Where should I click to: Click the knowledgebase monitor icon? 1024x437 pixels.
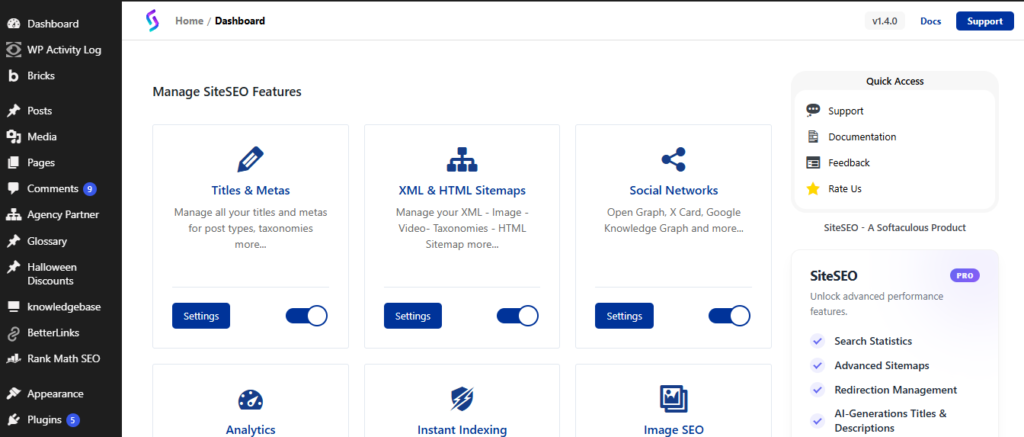click(x=13, y=306)
